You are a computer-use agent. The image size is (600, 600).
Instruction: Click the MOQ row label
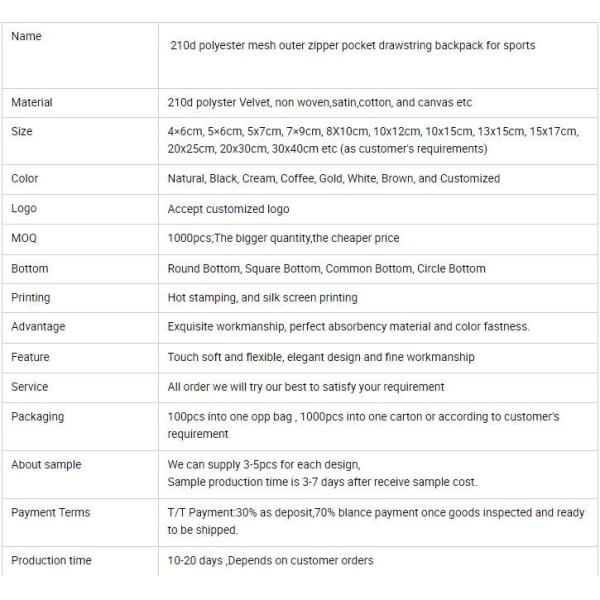pos(23,239)
